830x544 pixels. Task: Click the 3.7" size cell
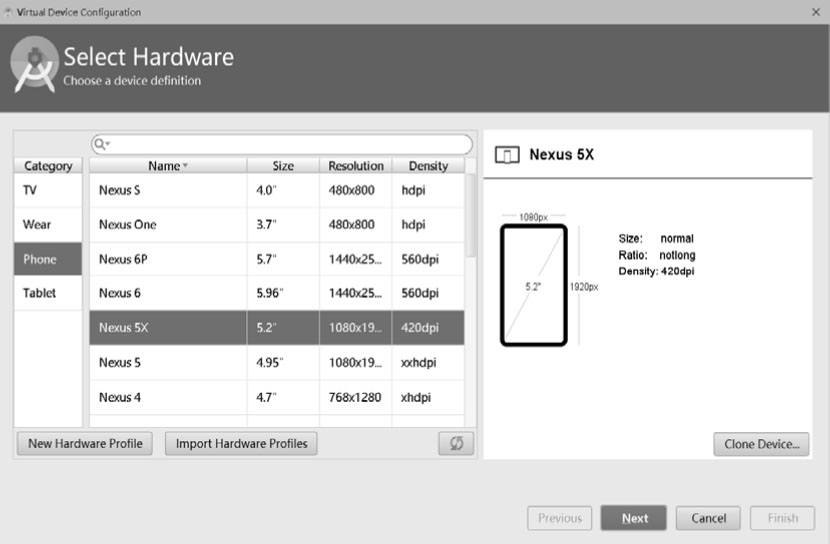click(x=283, y=224)
